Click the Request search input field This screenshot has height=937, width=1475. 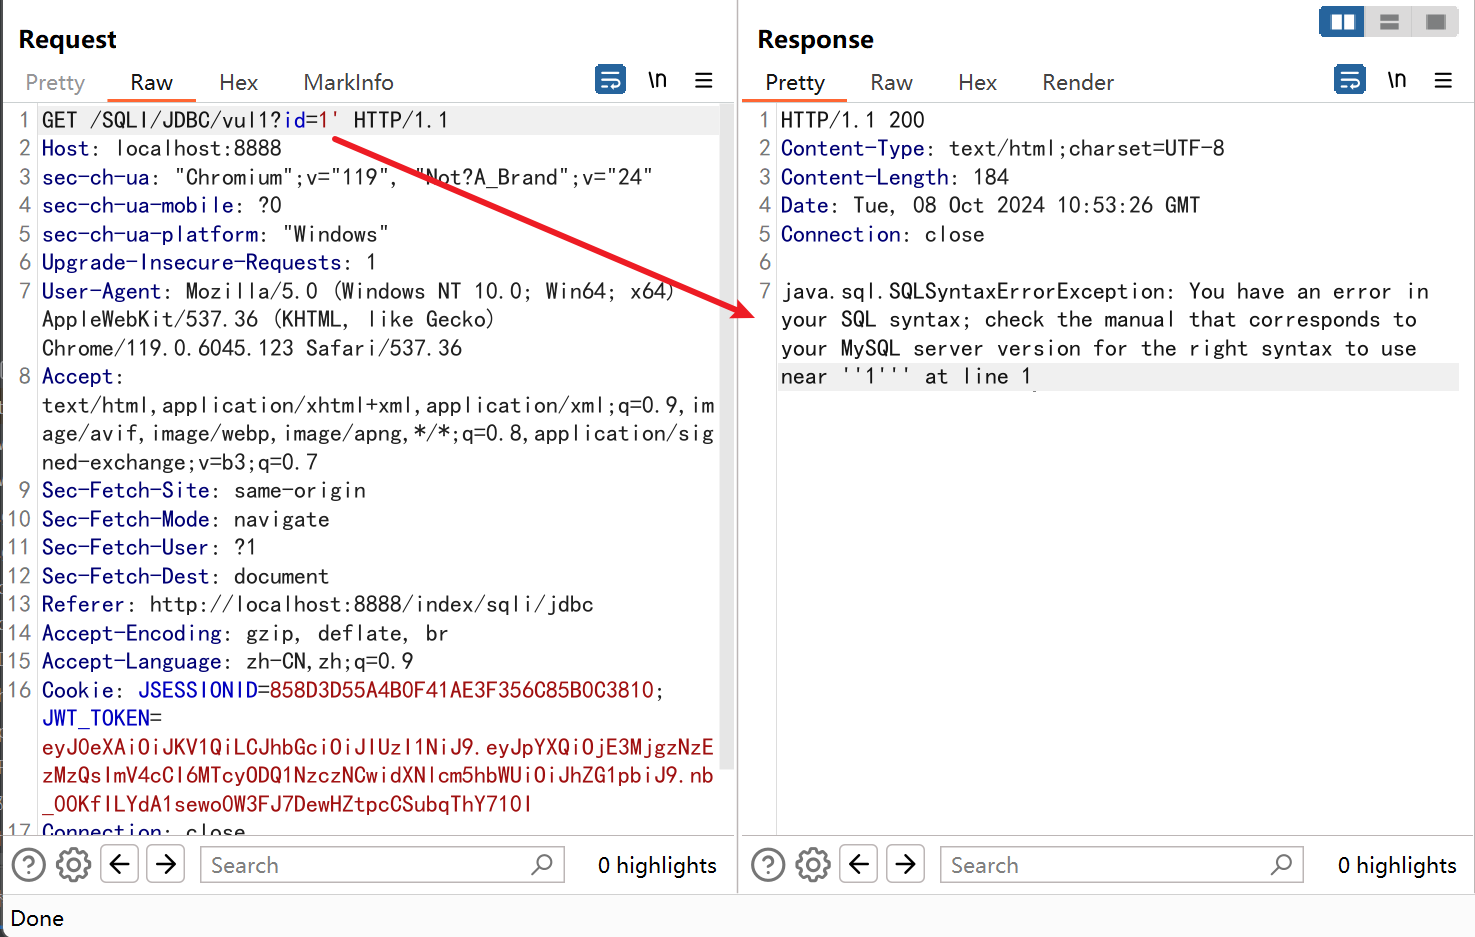(x=370, y=865)
